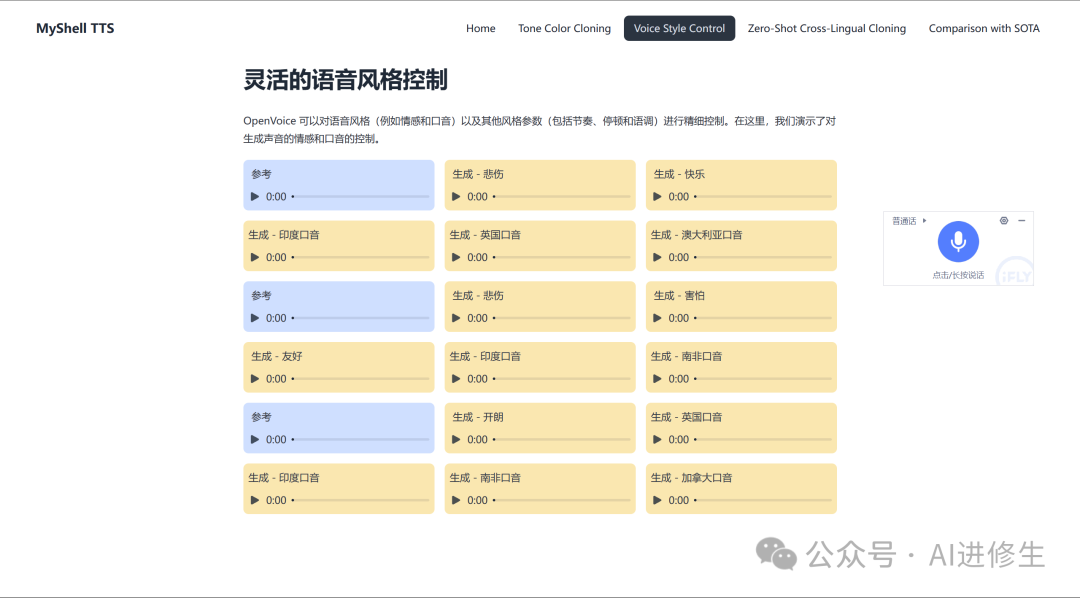Go to the Home tab

click(x=480, y=28)
